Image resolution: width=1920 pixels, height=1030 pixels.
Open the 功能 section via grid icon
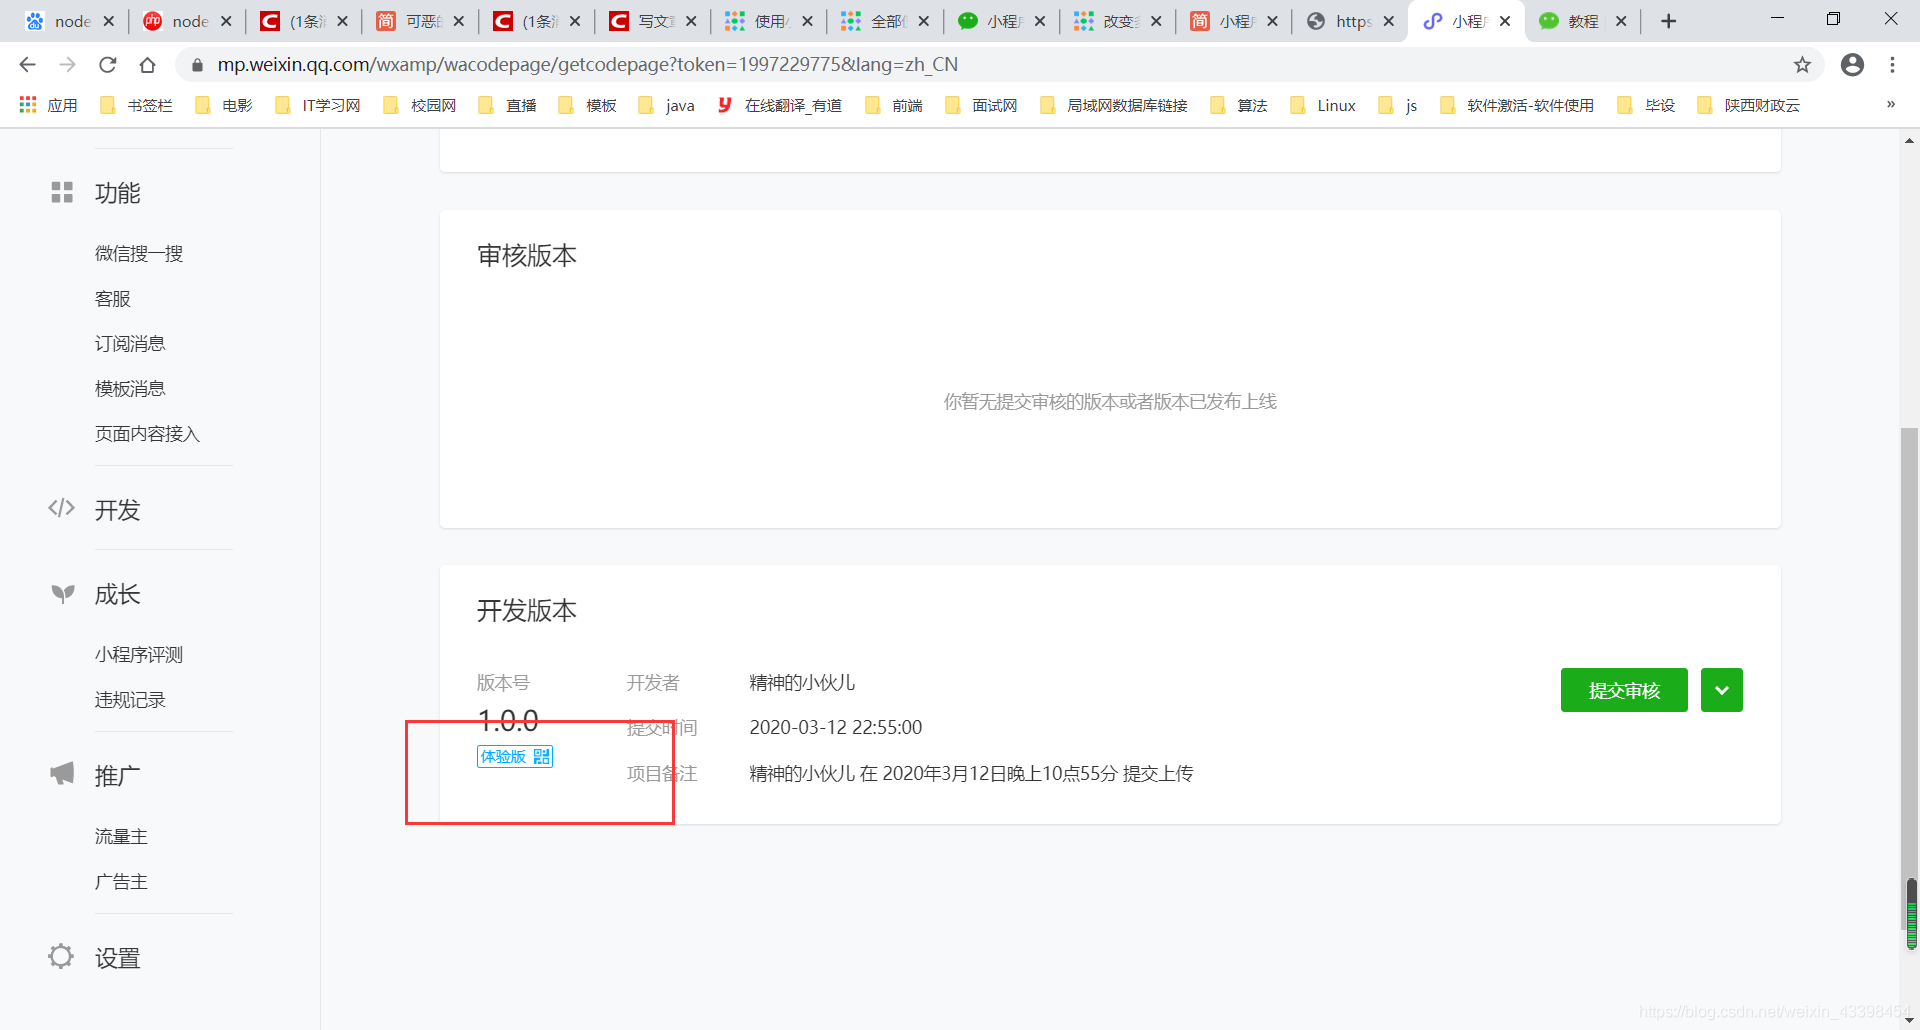click(62, 192)
